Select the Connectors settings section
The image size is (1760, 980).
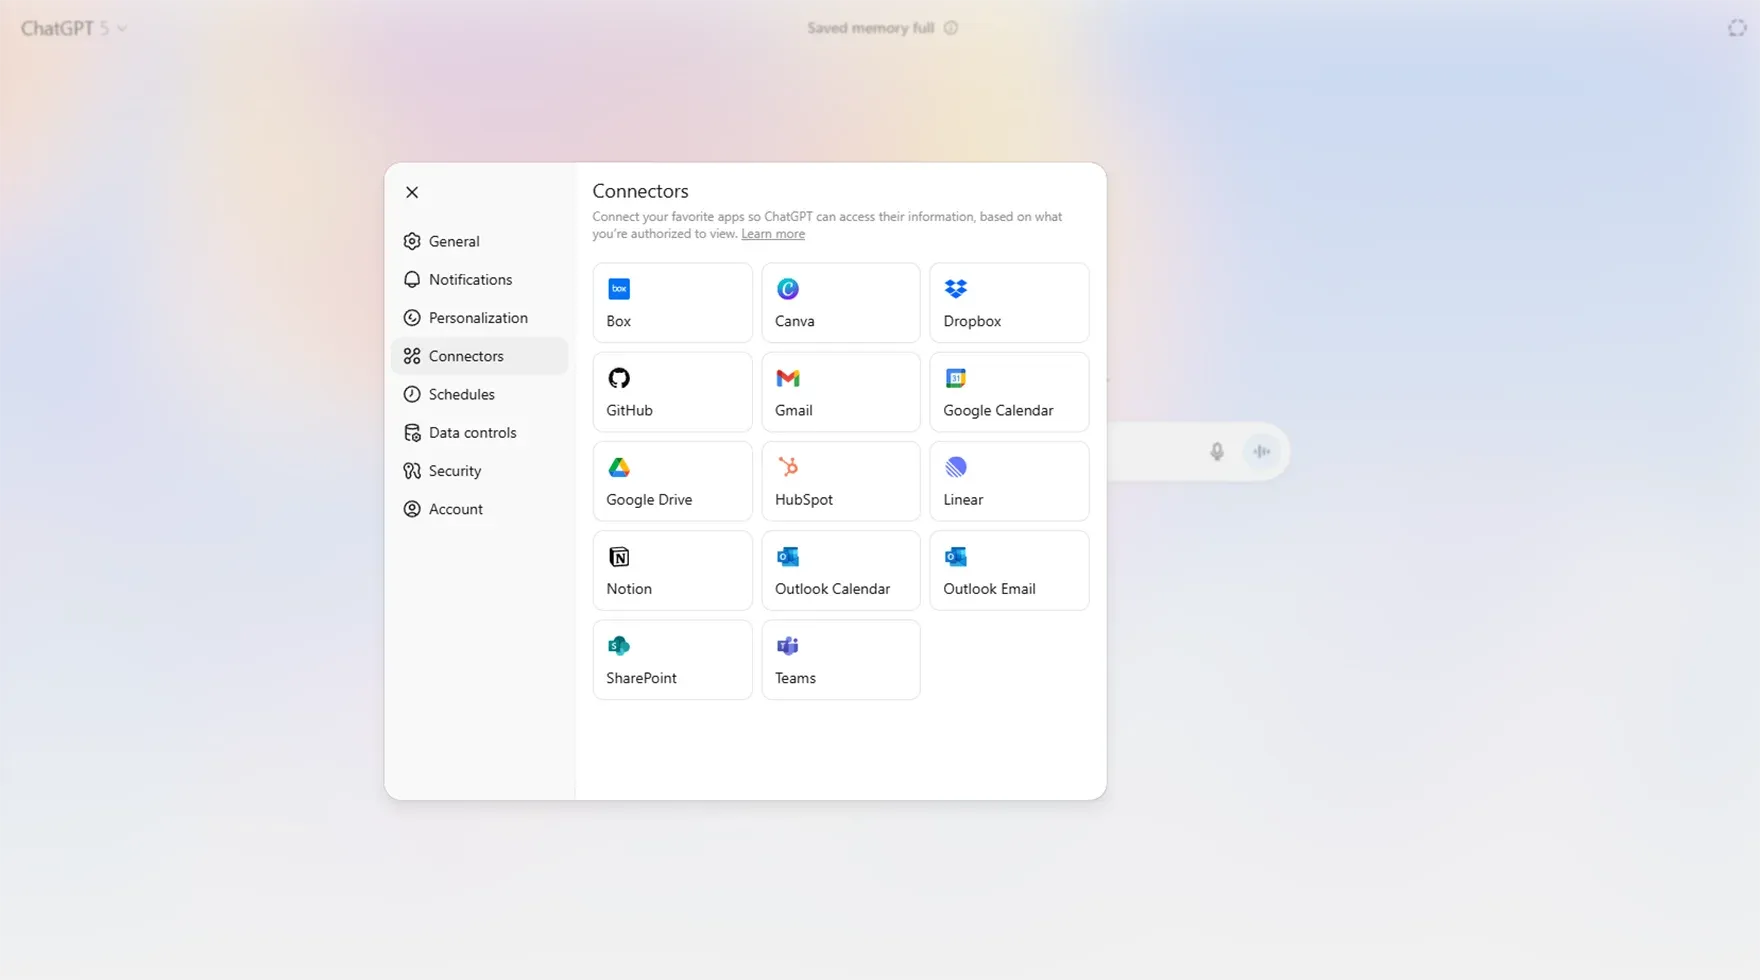[479, 356]
